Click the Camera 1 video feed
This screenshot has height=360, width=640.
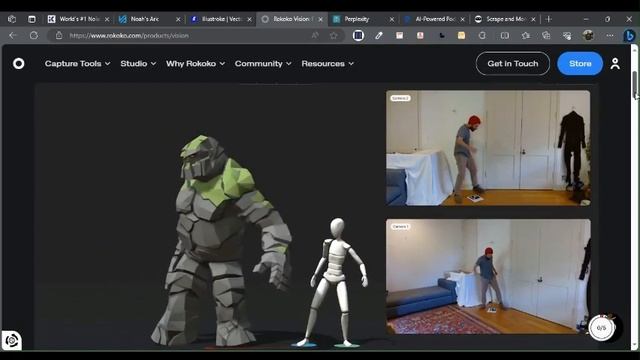pos(488,277)
